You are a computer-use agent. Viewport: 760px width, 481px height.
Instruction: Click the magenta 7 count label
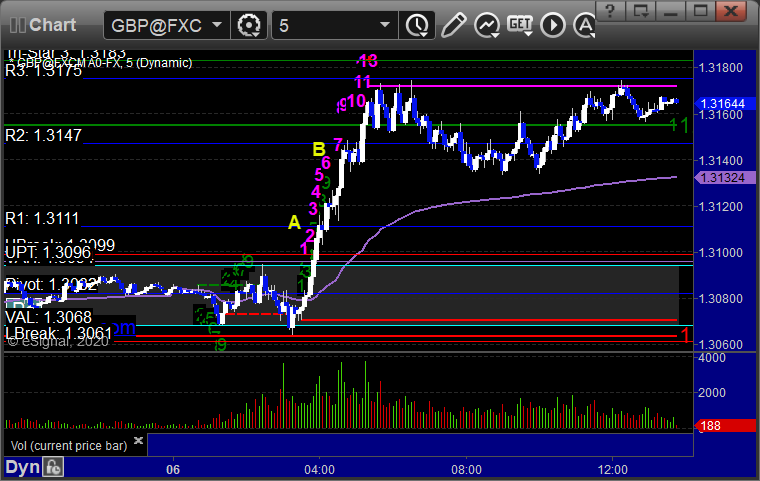click(x=338, y=145)
